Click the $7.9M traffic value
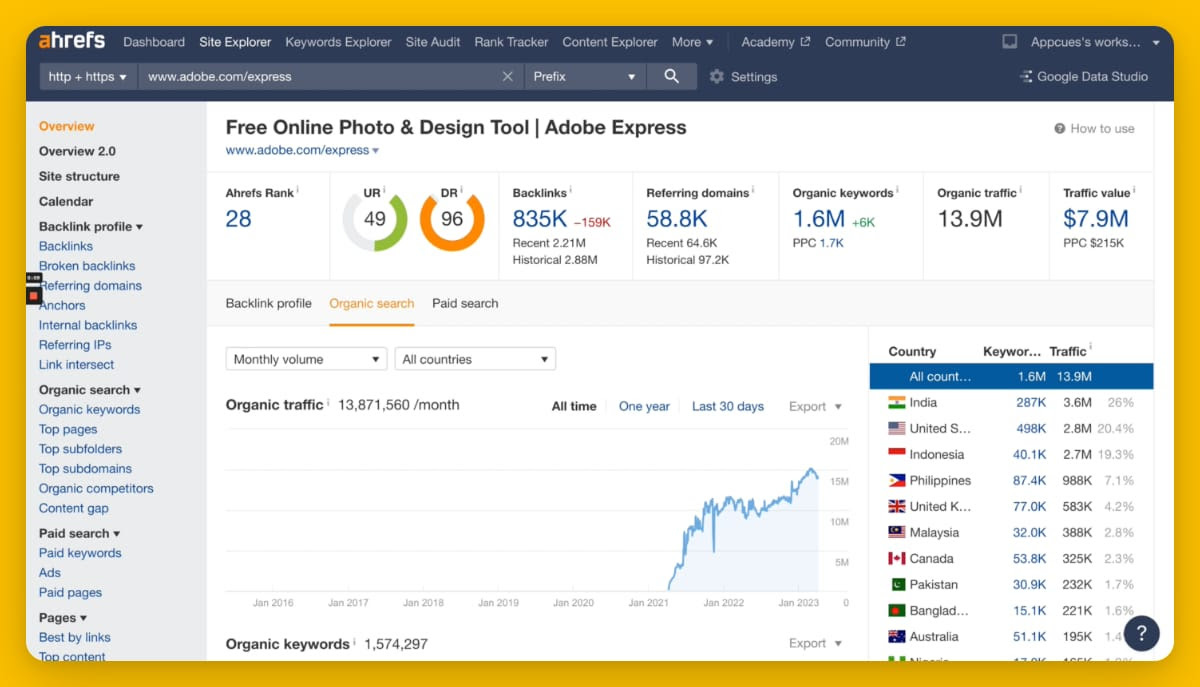 [1096, 219]
